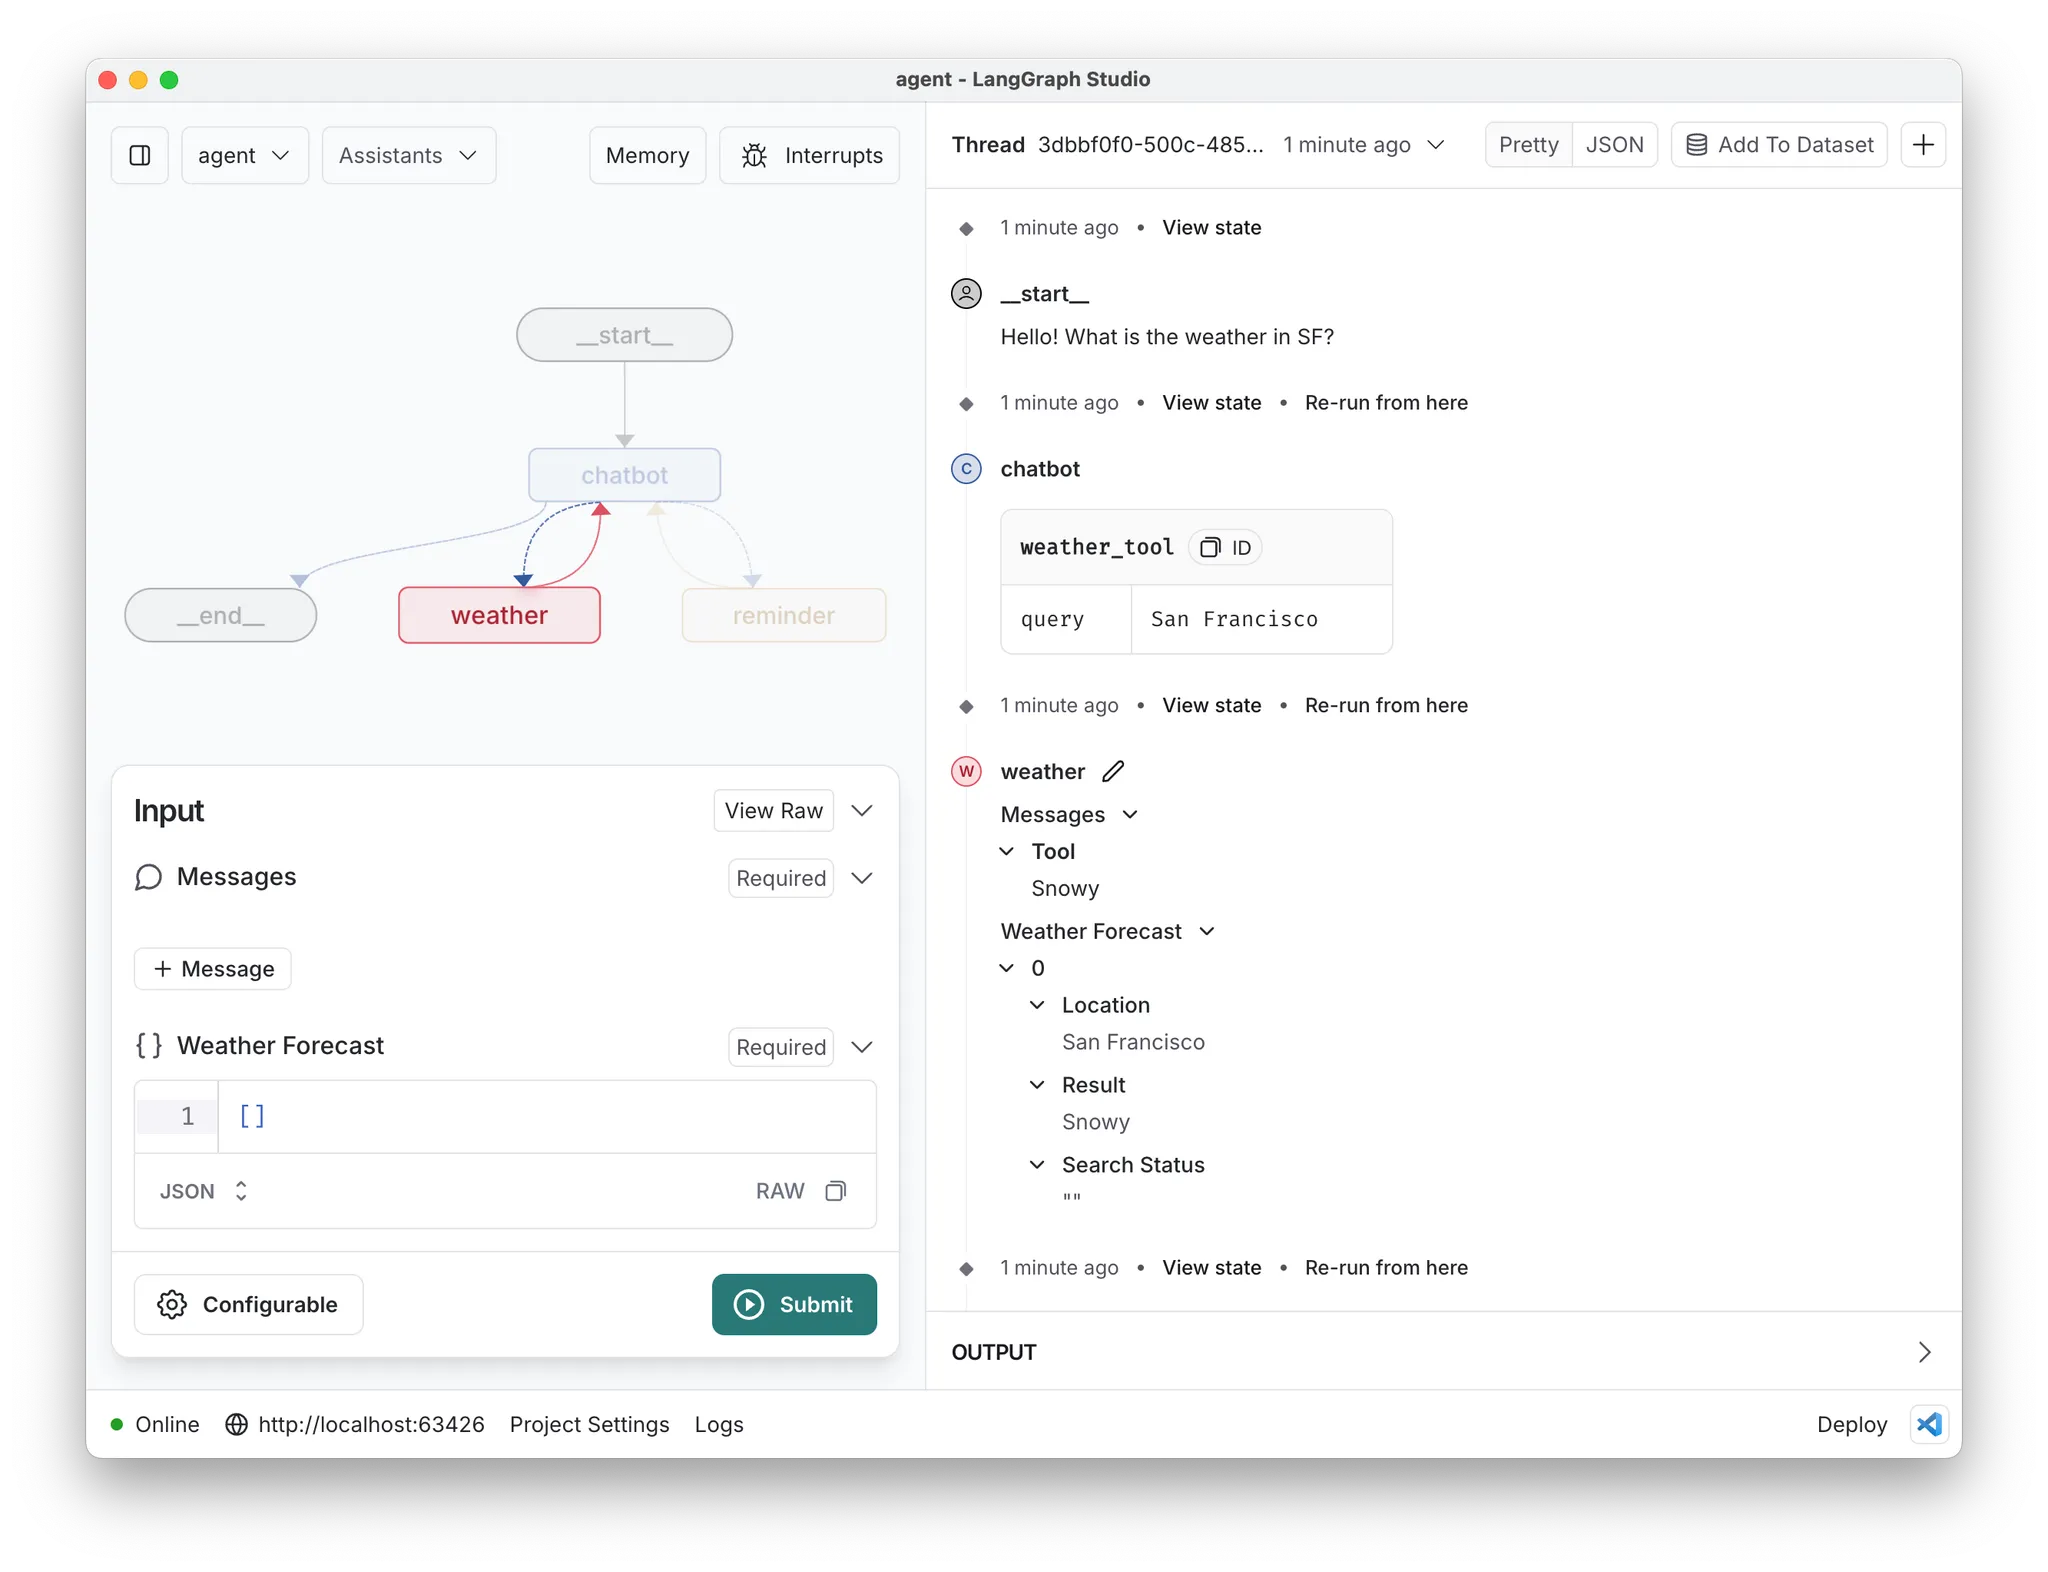This screenshot has width=2048, height=1572.
Task: Collapse the Search Status field
Action: [1038, 1165]
